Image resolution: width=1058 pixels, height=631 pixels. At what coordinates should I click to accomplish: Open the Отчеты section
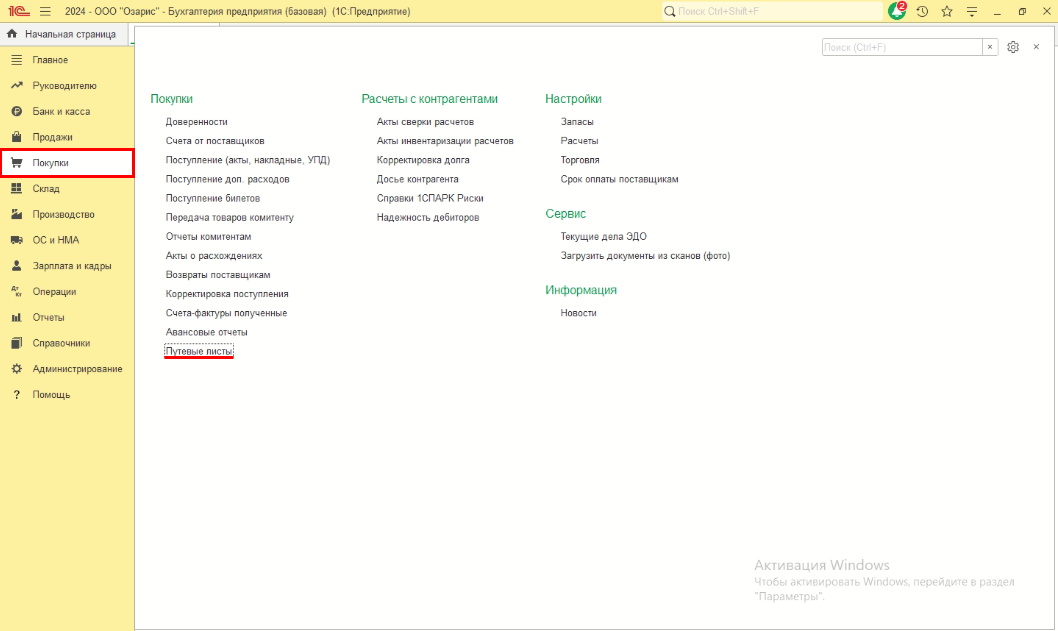click(x=49, y=317)
